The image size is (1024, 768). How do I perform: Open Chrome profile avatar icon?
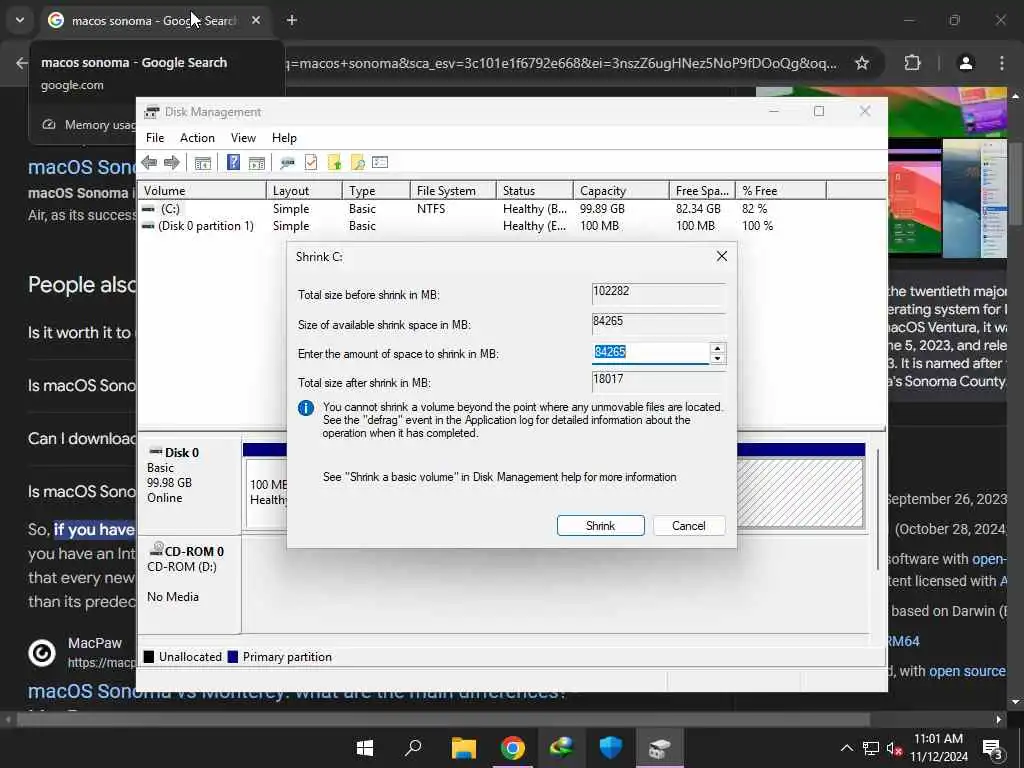pyautogui.click(x=965, y=63)
